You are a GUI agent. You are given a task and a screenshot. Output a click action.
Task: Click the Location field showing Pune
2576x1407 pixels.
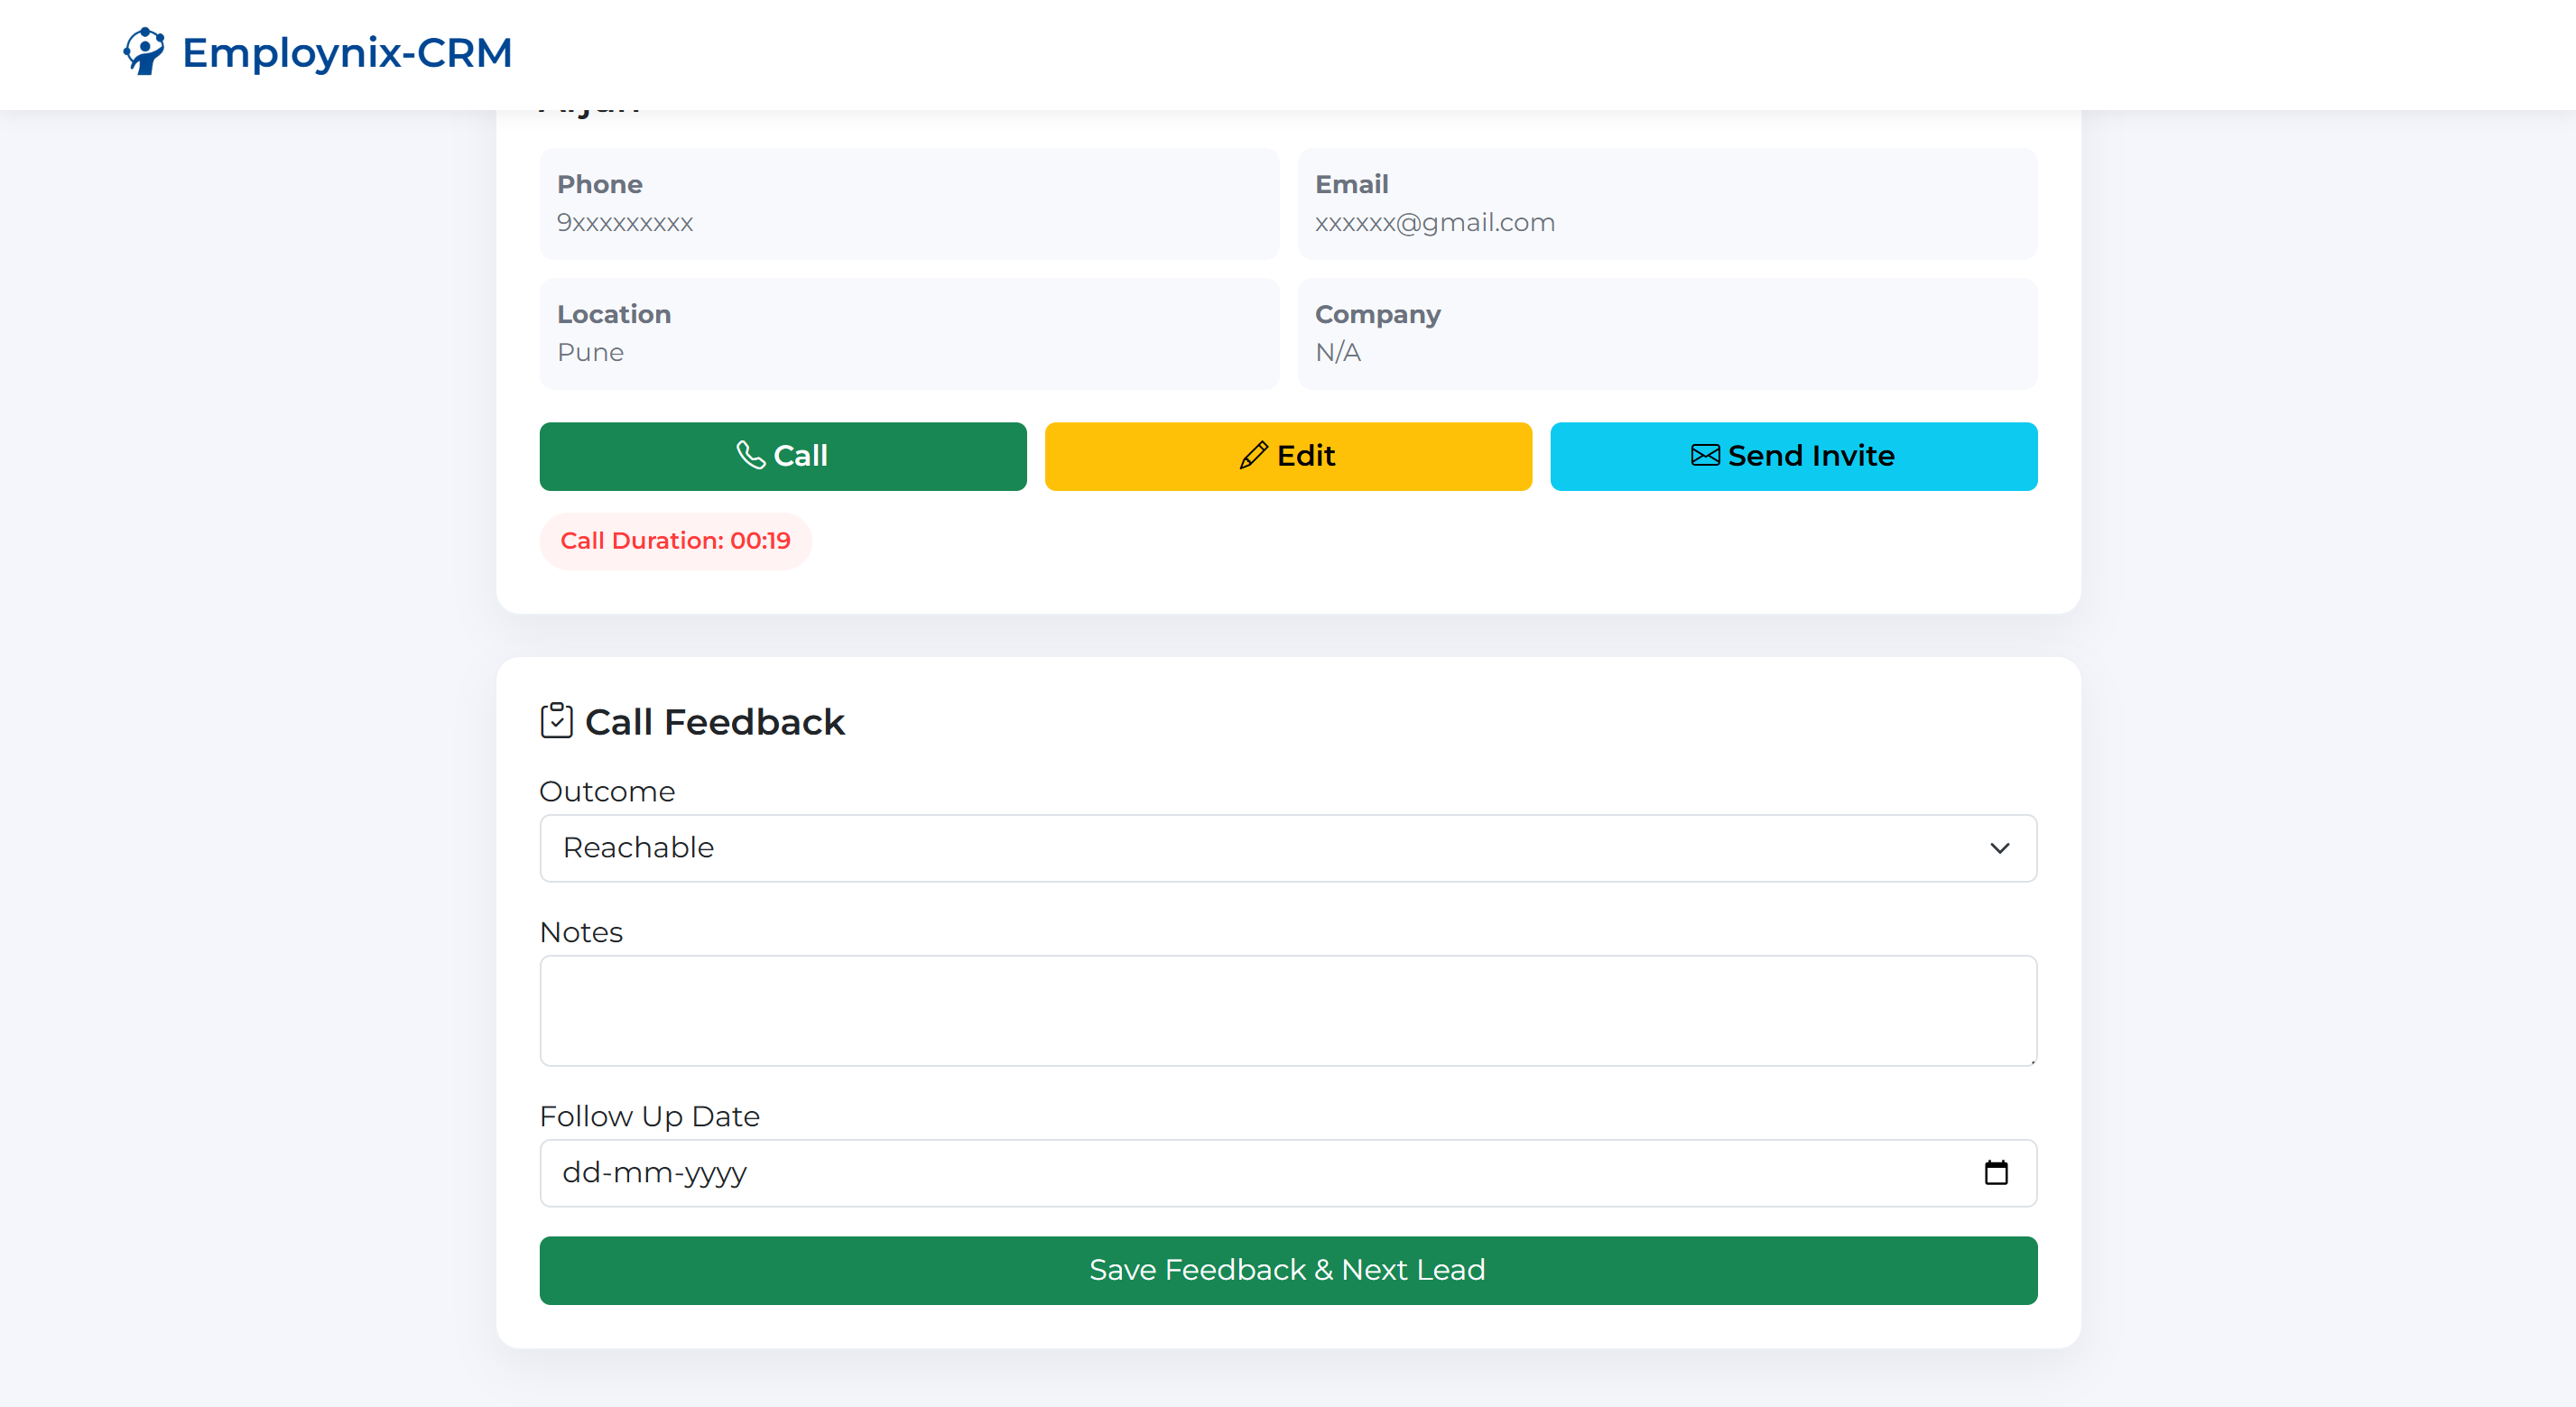(x=908, y=333)
